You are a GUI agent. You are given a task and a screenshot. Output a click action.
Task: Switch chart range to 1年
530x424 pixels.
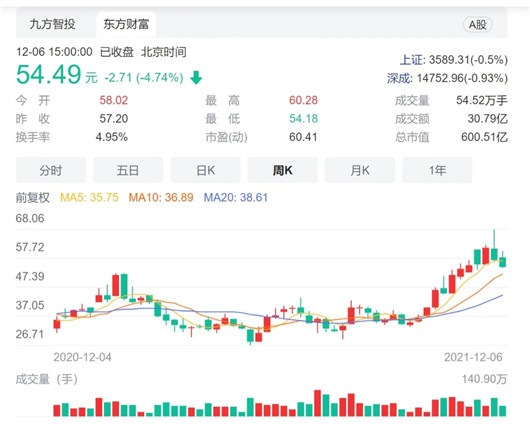pos(437,170)
